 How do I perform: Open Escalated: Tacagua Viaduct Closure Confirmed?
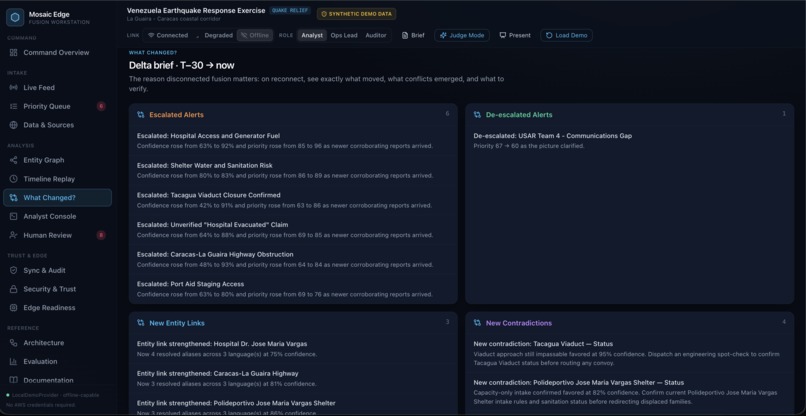[293, 200]
